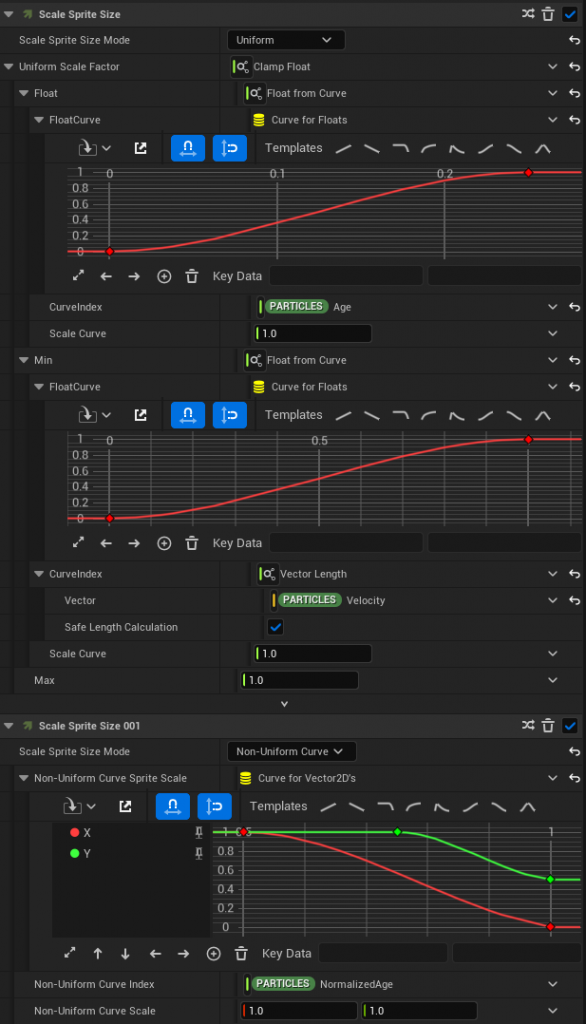586x1024 pixels.
Task: Reset Scale Sprite Size Mode to default
Action: click(574, 40)
